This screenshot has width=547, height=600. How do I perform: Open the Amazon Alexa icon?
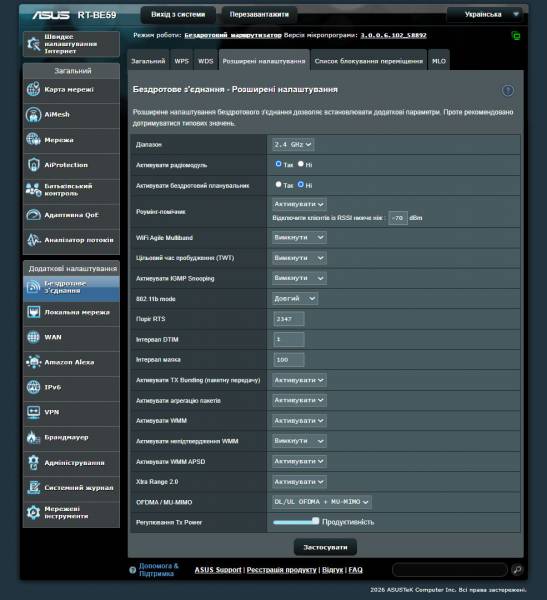tap(33, 362)
